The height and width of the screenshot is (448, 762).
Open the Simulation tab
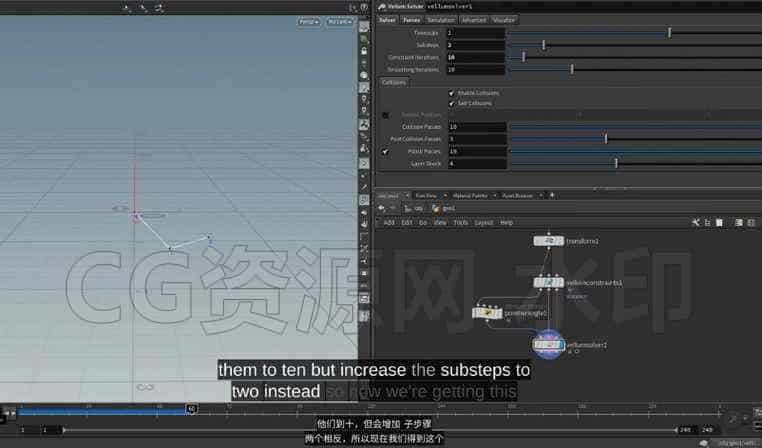[x=441, y=20]
